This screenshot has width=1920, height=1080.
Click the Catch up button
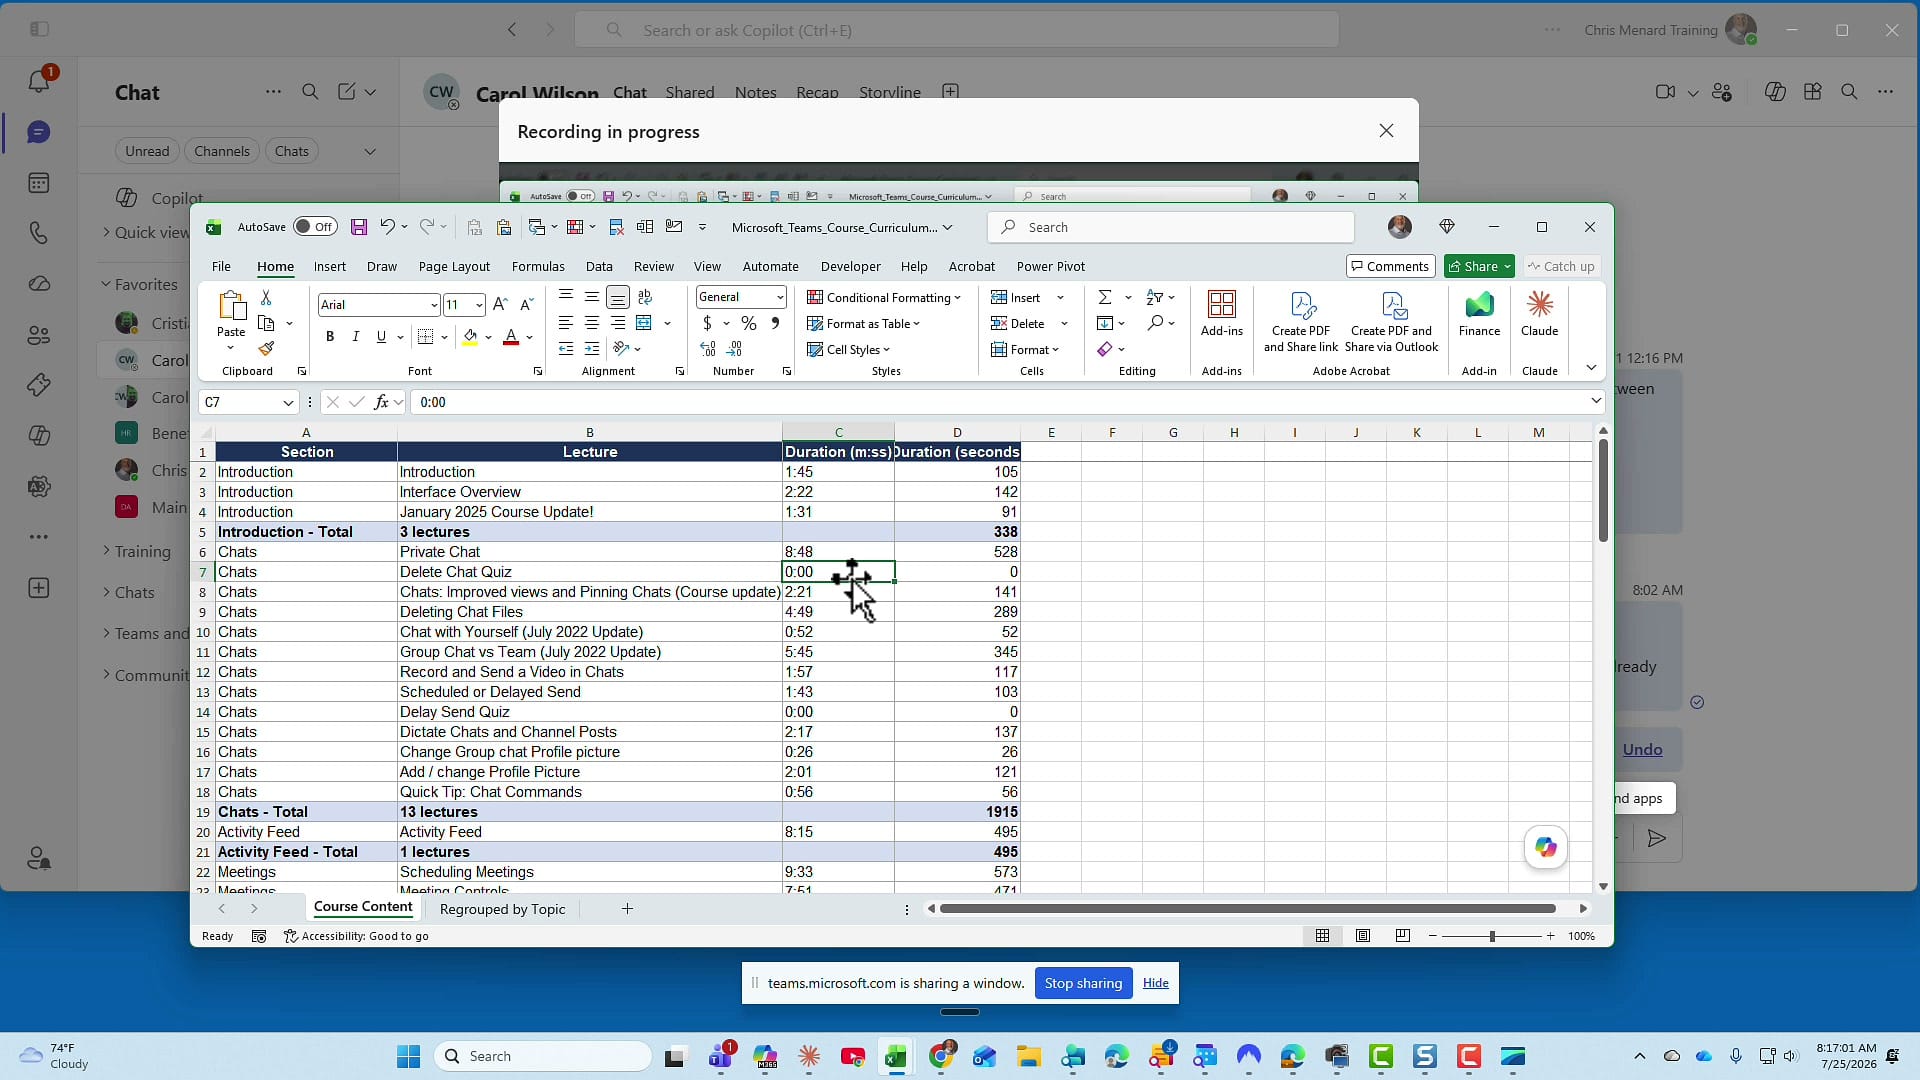(x=1561, y=266)
